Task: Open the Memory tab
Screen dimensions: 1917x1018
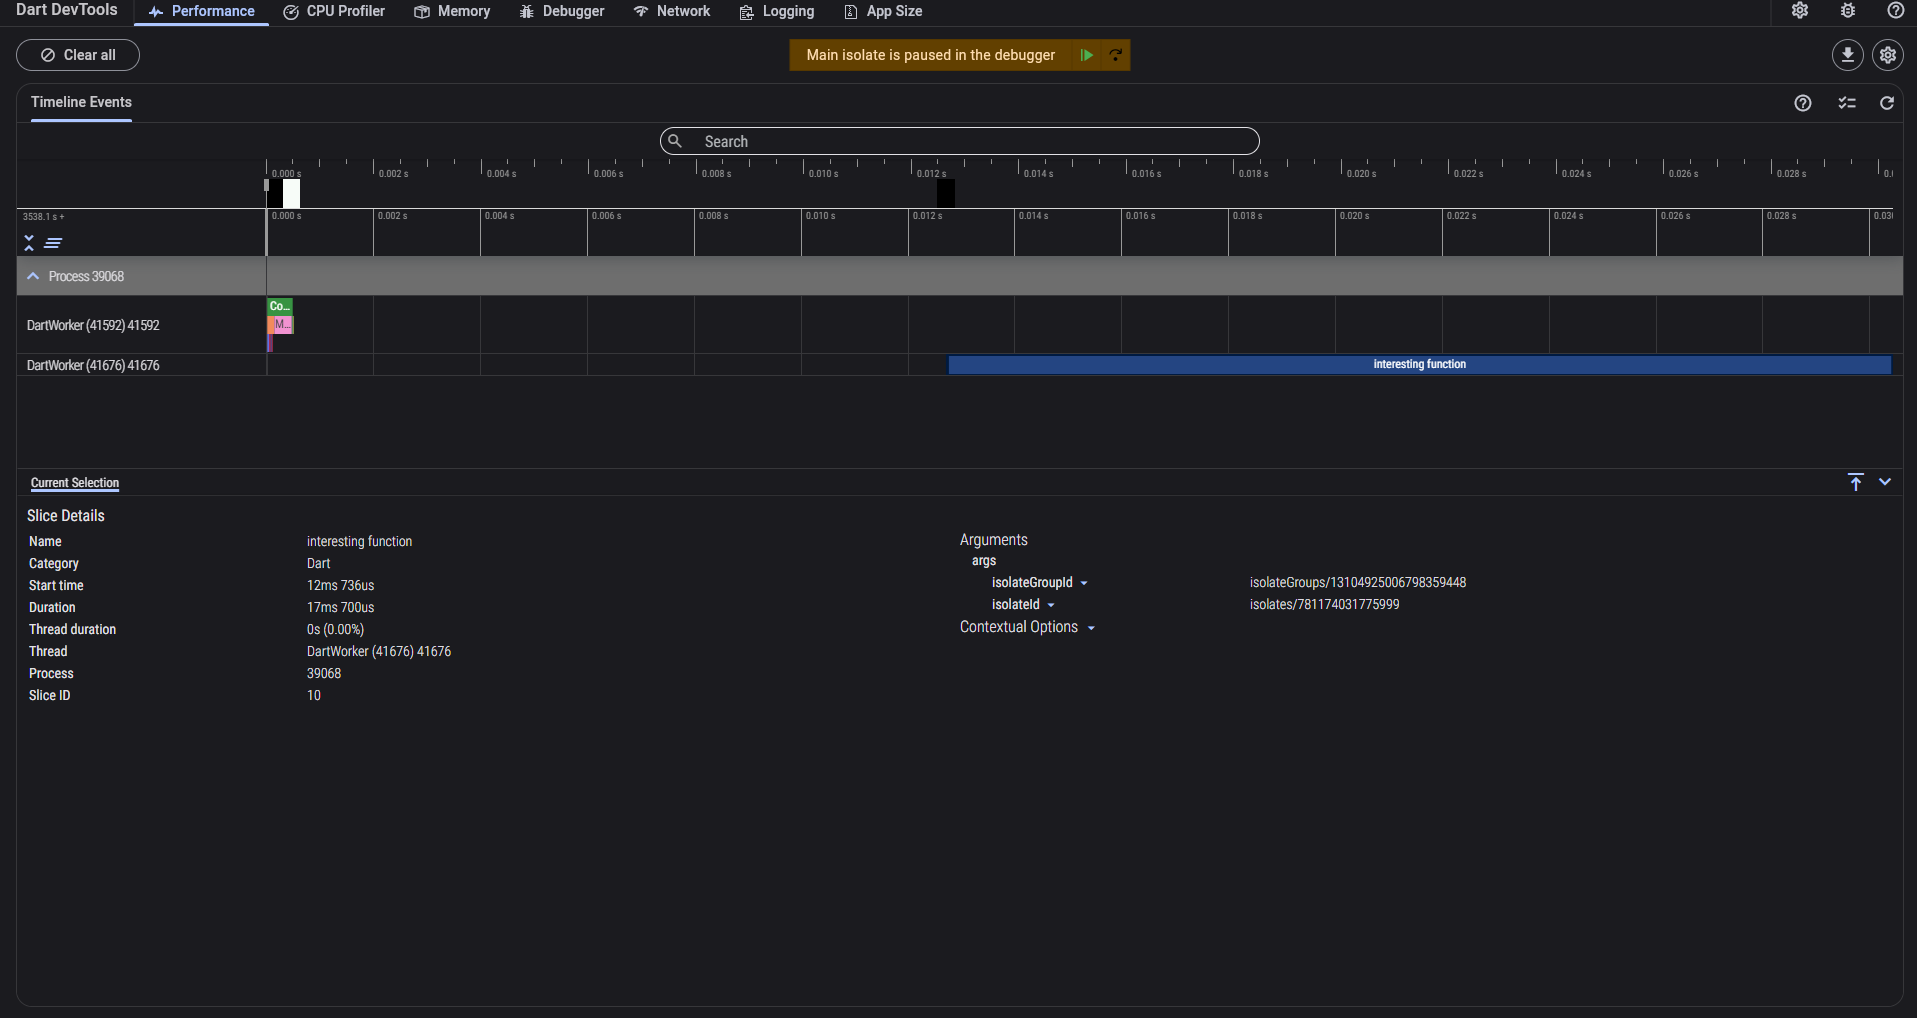Action: click(452, 11)
